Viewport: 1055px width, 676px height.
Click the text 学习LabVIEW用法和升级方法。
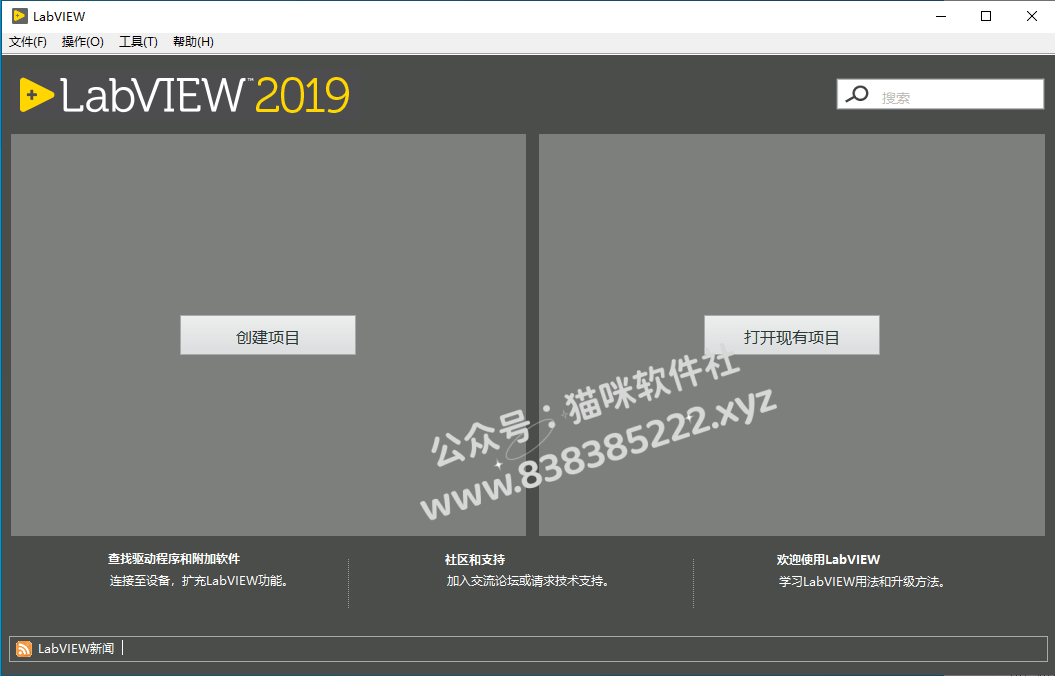point(863,581)
